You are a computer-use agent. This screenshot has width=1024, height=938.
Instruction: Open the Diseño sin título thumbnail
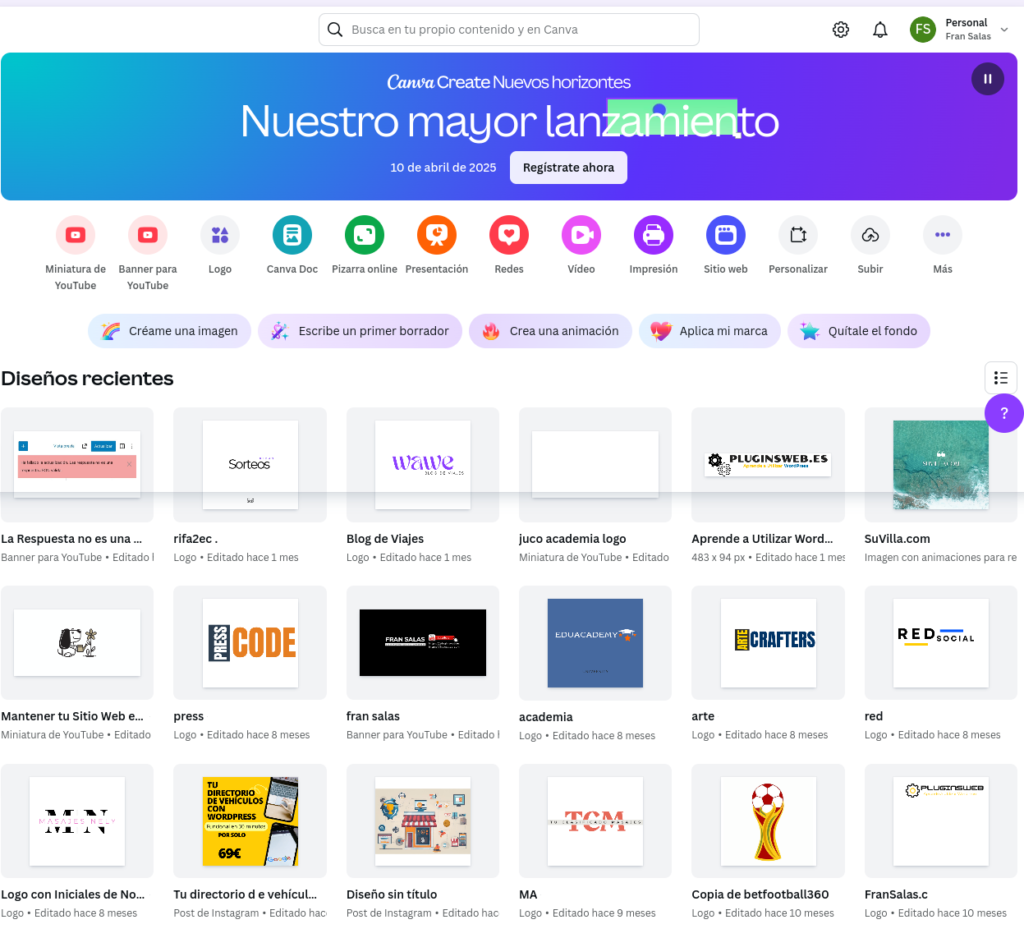click(x=423, y=821)
